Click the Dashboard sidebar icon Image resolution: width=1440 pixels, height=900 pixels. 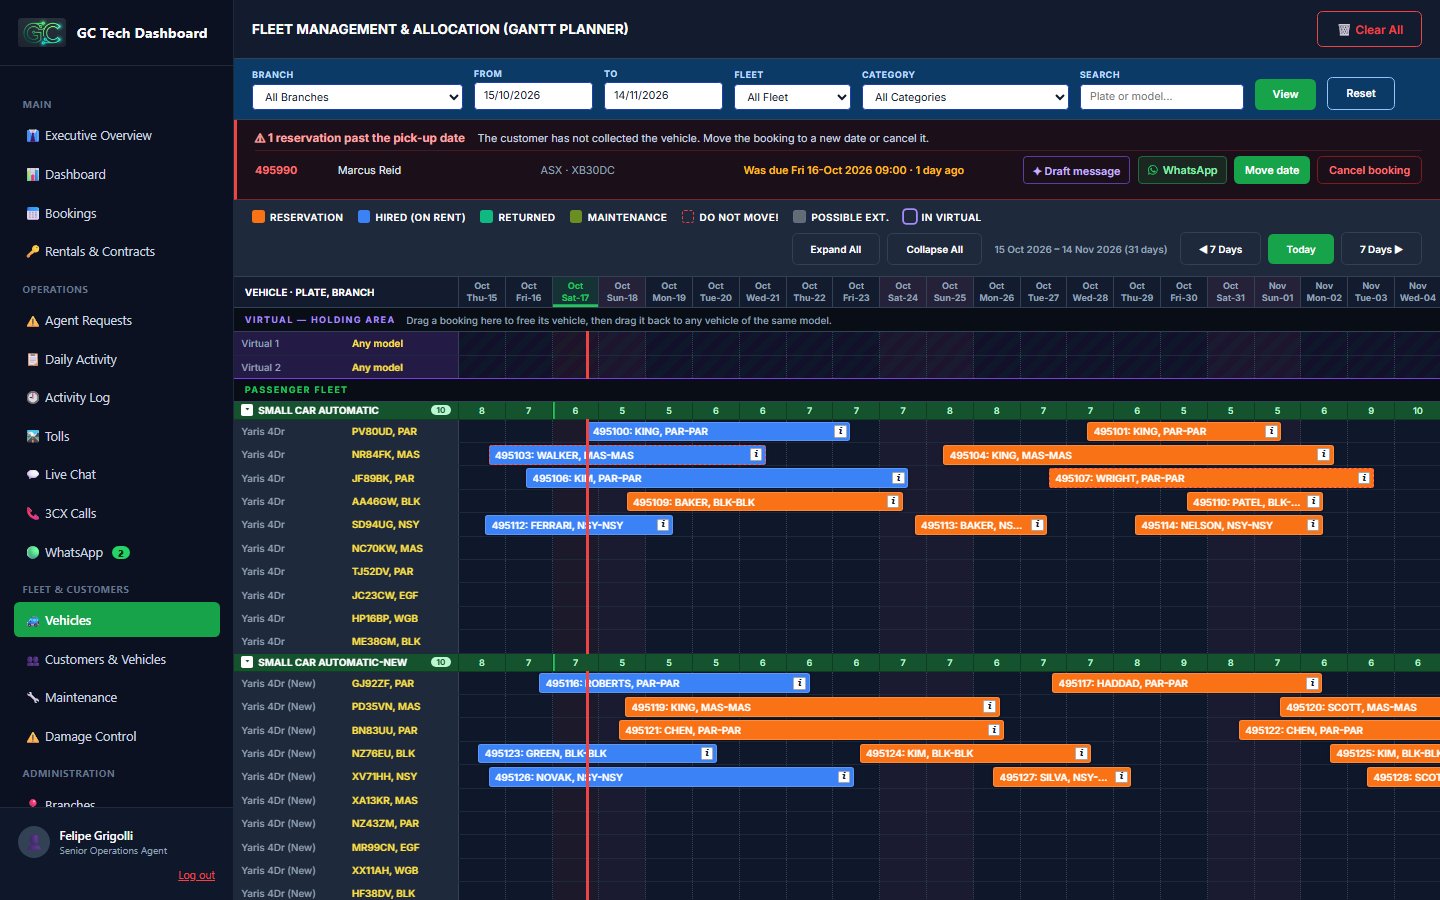tap(33, 175)
